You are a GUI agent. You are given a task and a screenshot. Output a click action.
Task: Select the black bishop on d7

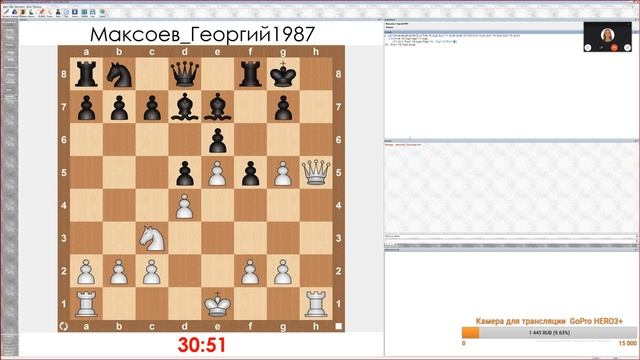(184, 107)
